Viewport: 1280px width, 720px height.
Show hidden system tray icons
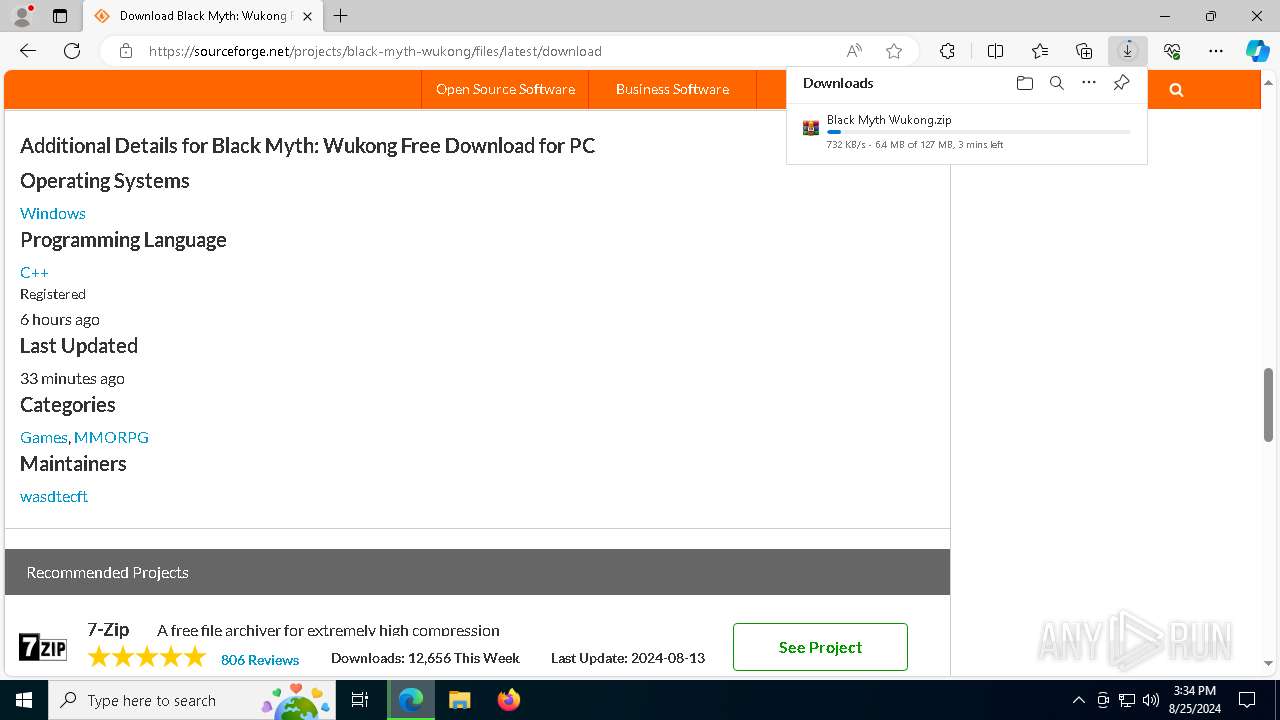coord(1078,700)
